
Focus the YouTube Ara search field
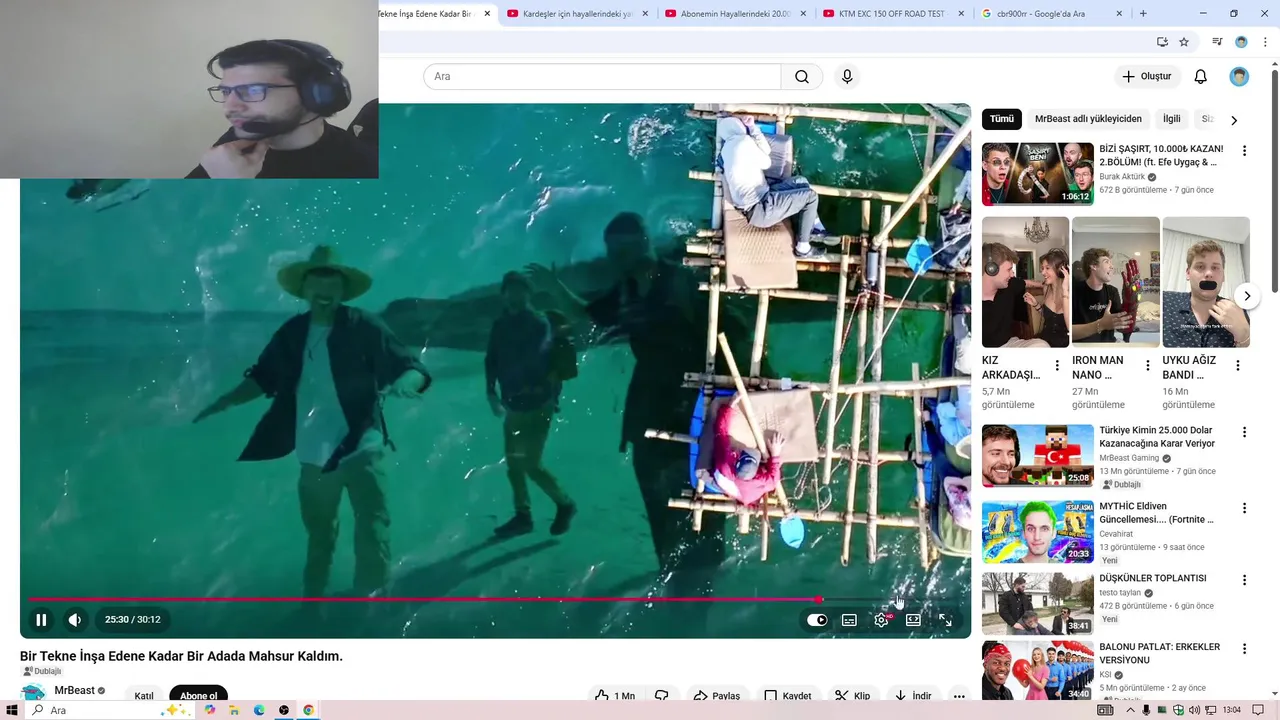coord(602,77)
